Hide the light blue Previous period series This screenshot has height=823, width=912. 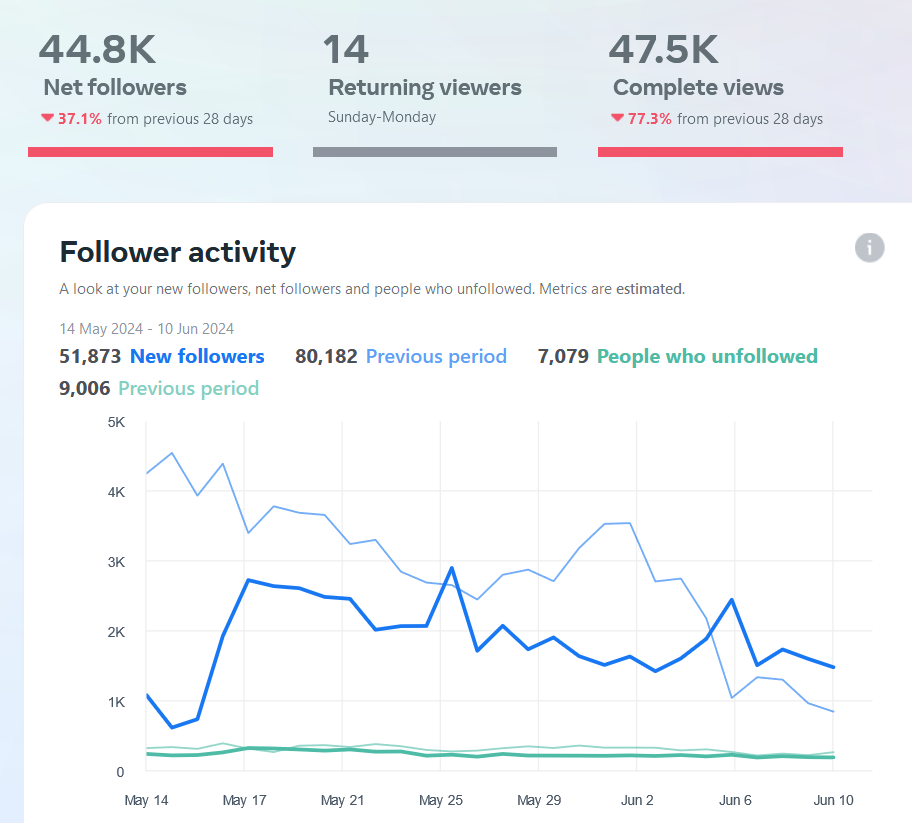coord(436,356)
